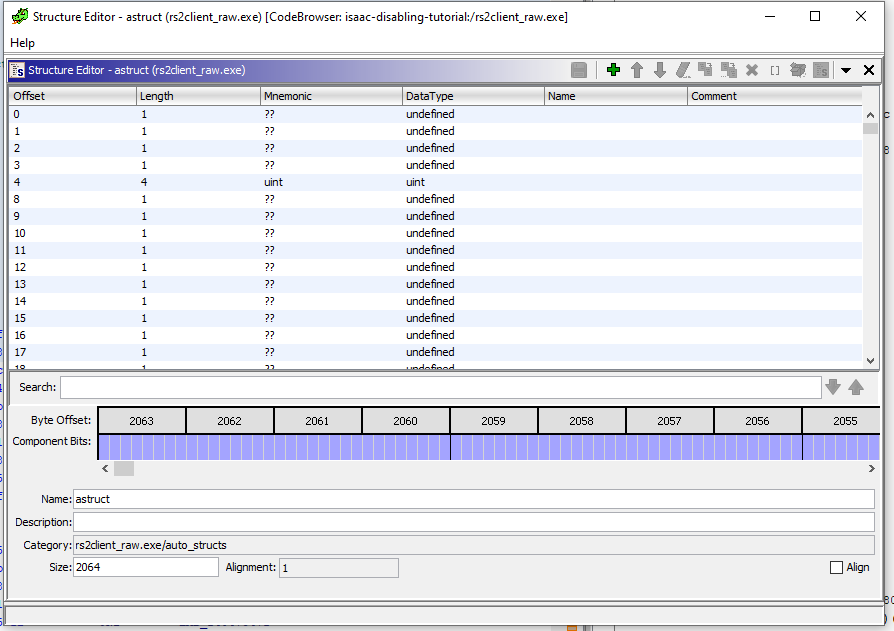The height and width of the screenshot is (631, 894).
Task: Click the bit view scroll right arrow
Action: pyautogui.click(x=871, y=469)
